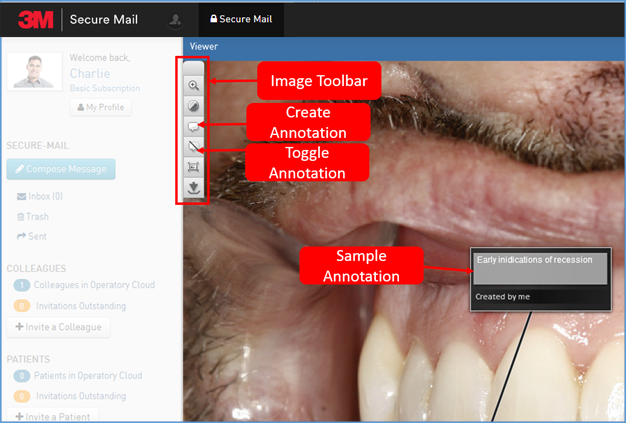Click the user name Charlie
The image size is (626, 423).
[x=90, y=73]
